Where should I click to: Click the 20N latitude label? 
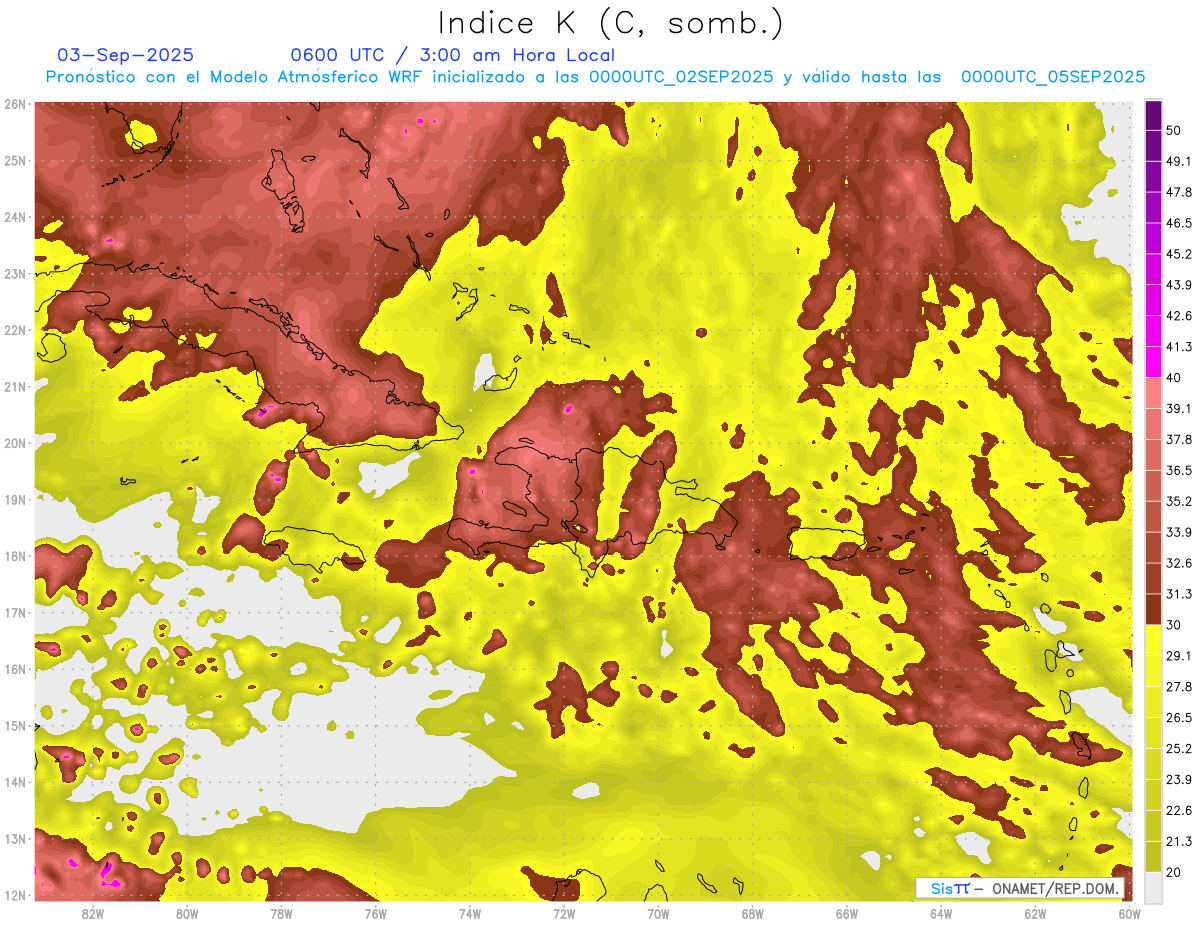coord(14,443)
